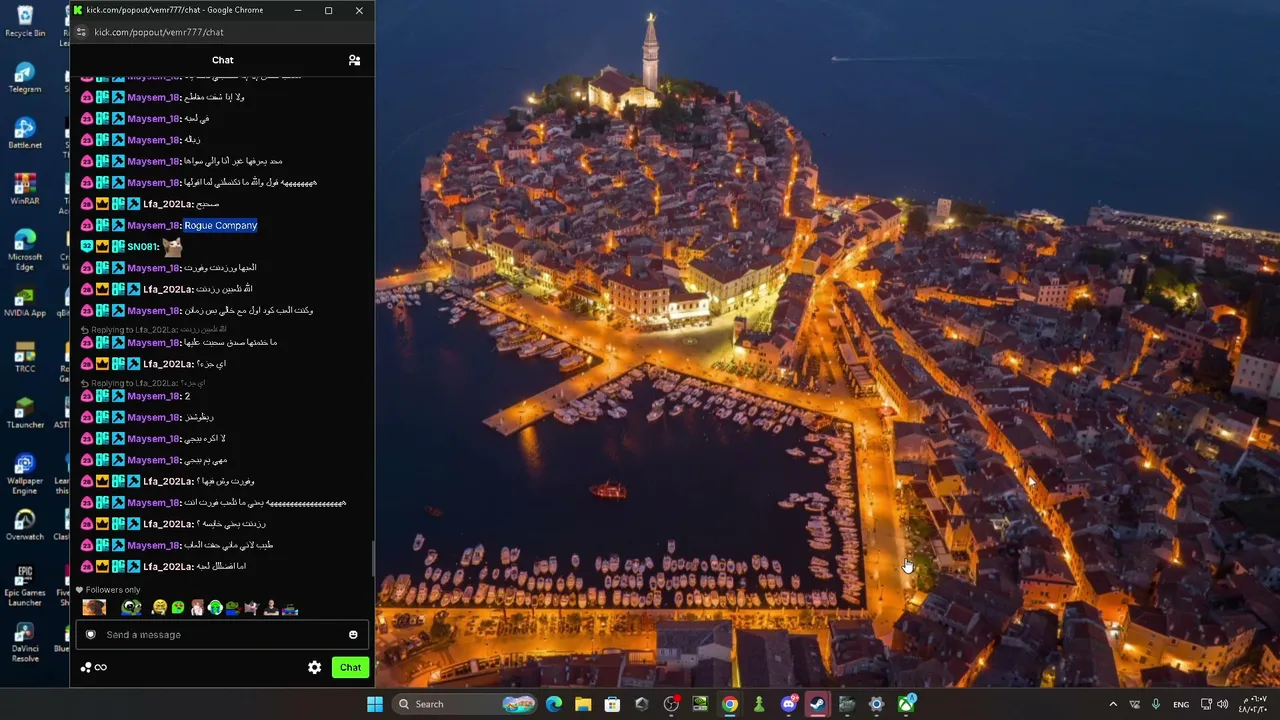Open the TLauncher desktop icon

25,413
